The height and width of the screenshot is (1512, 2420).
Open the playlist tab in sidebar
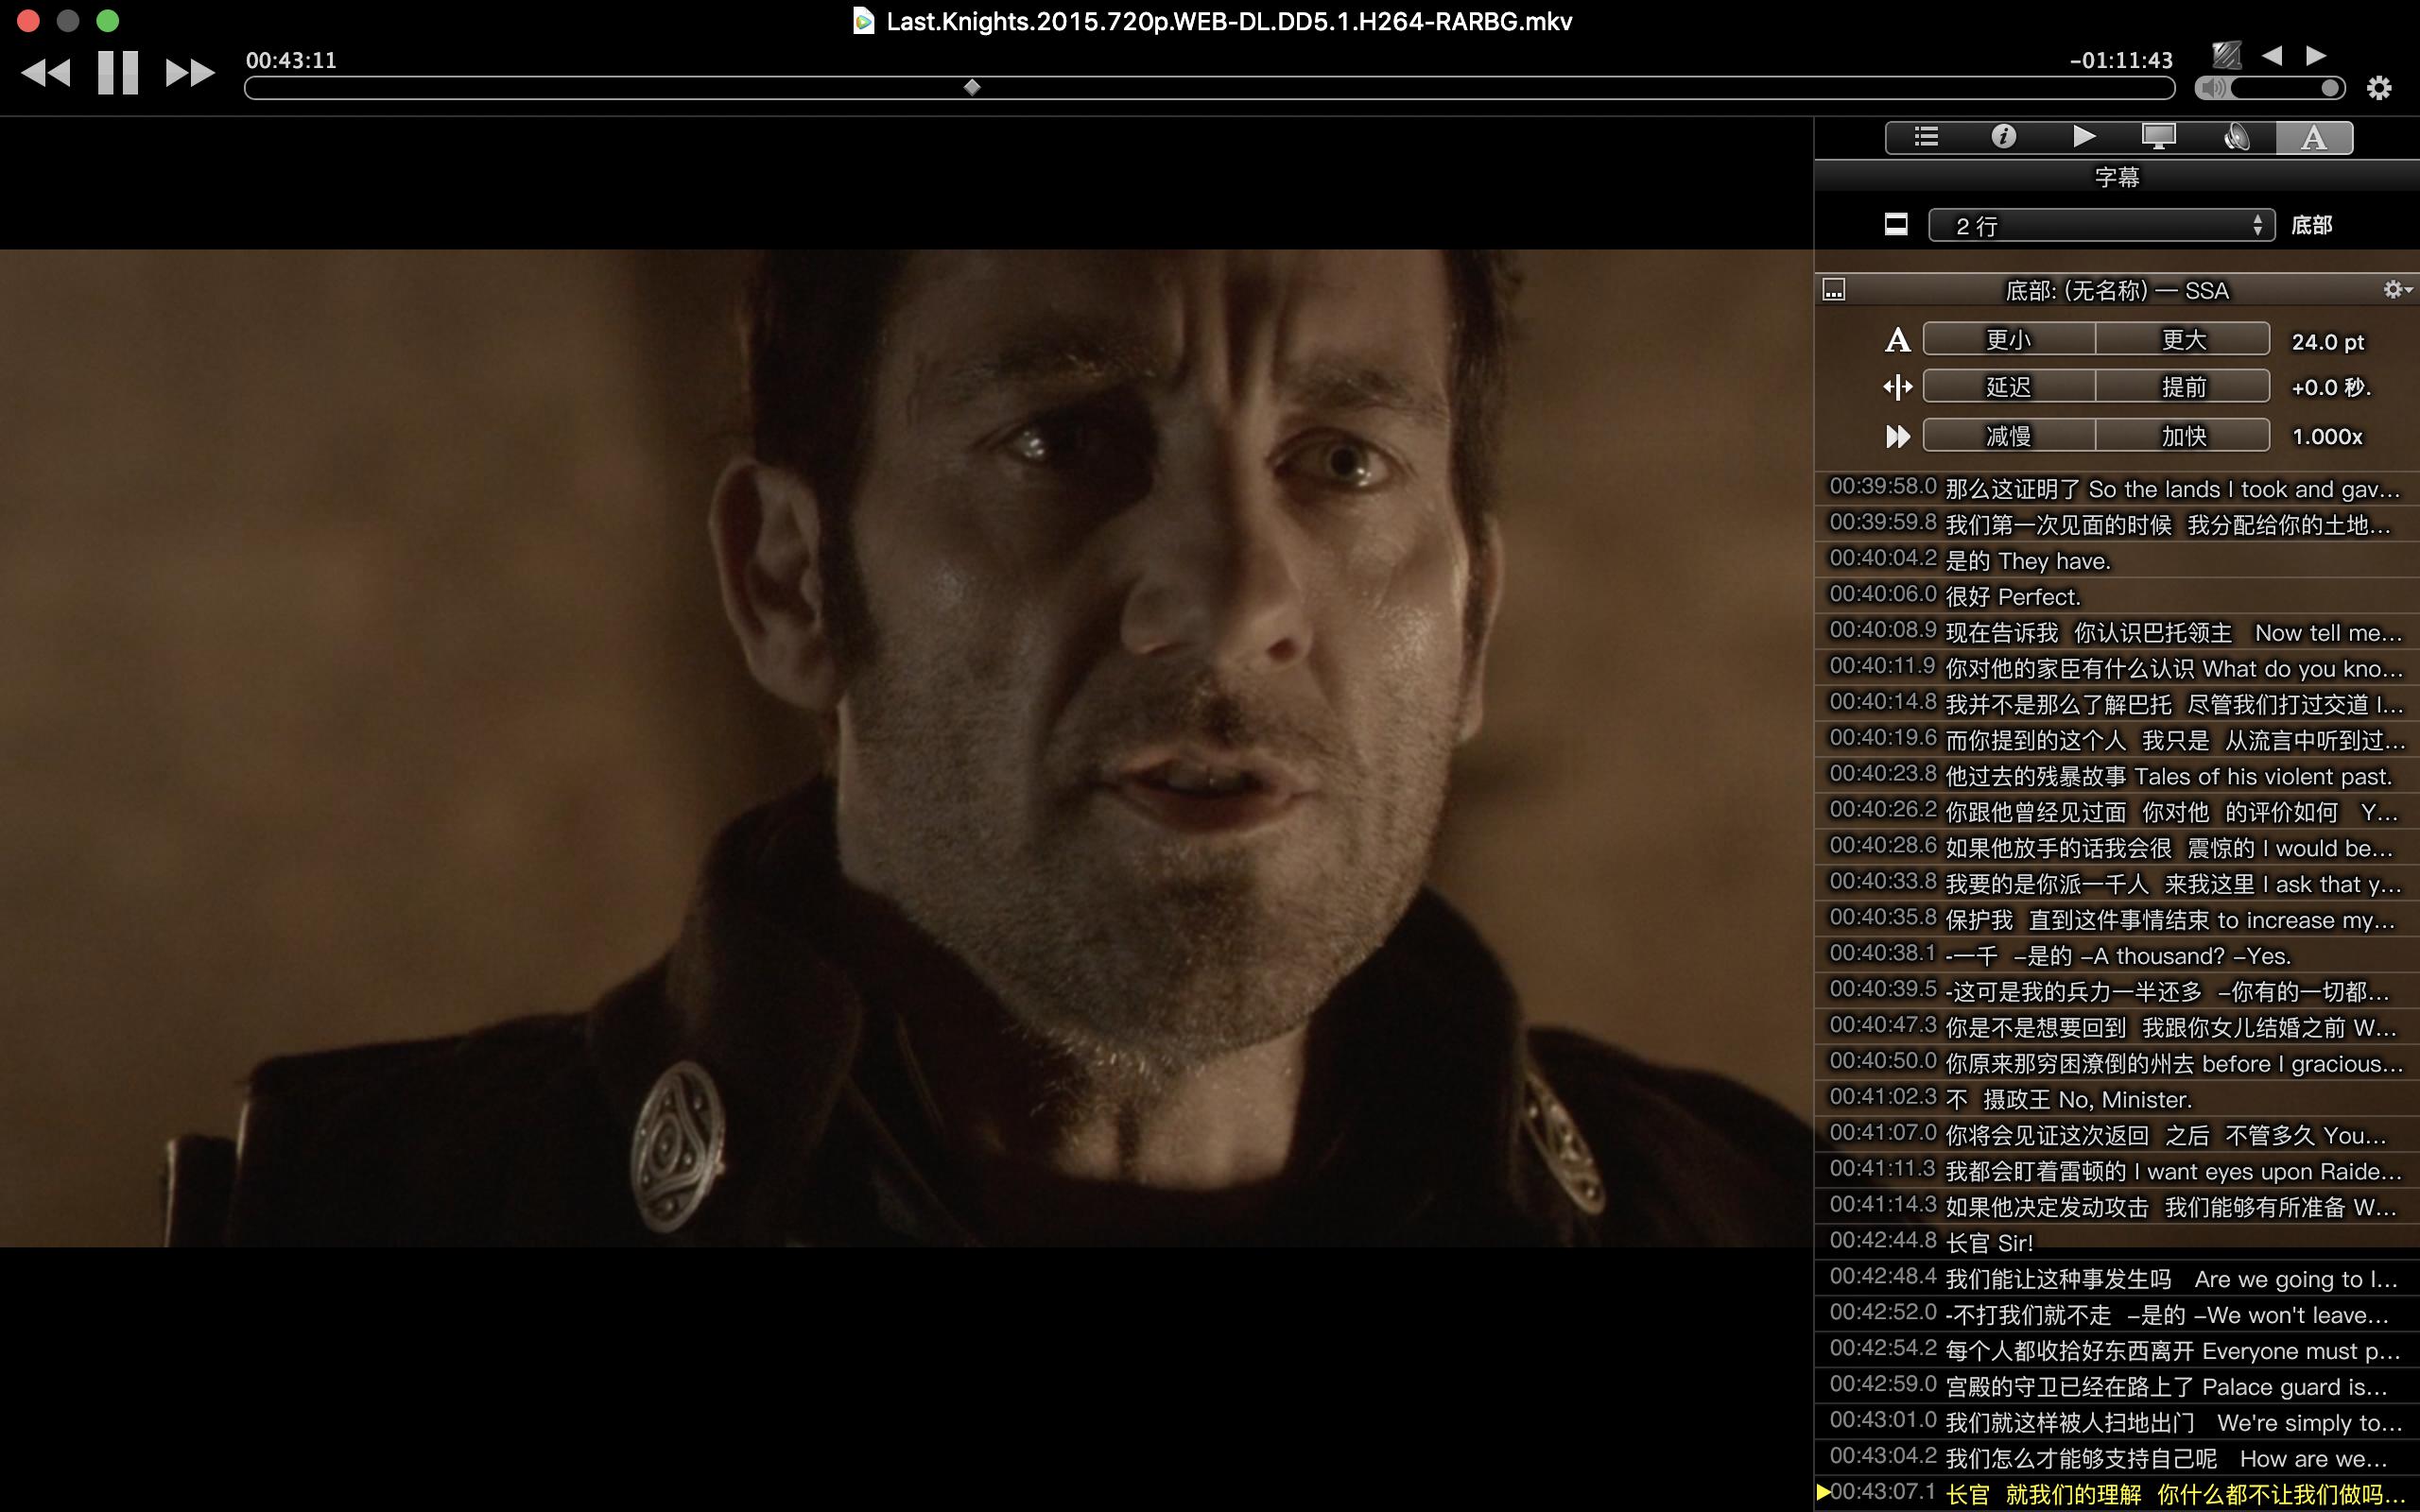pyautogui.click(x=1925, y=137)
